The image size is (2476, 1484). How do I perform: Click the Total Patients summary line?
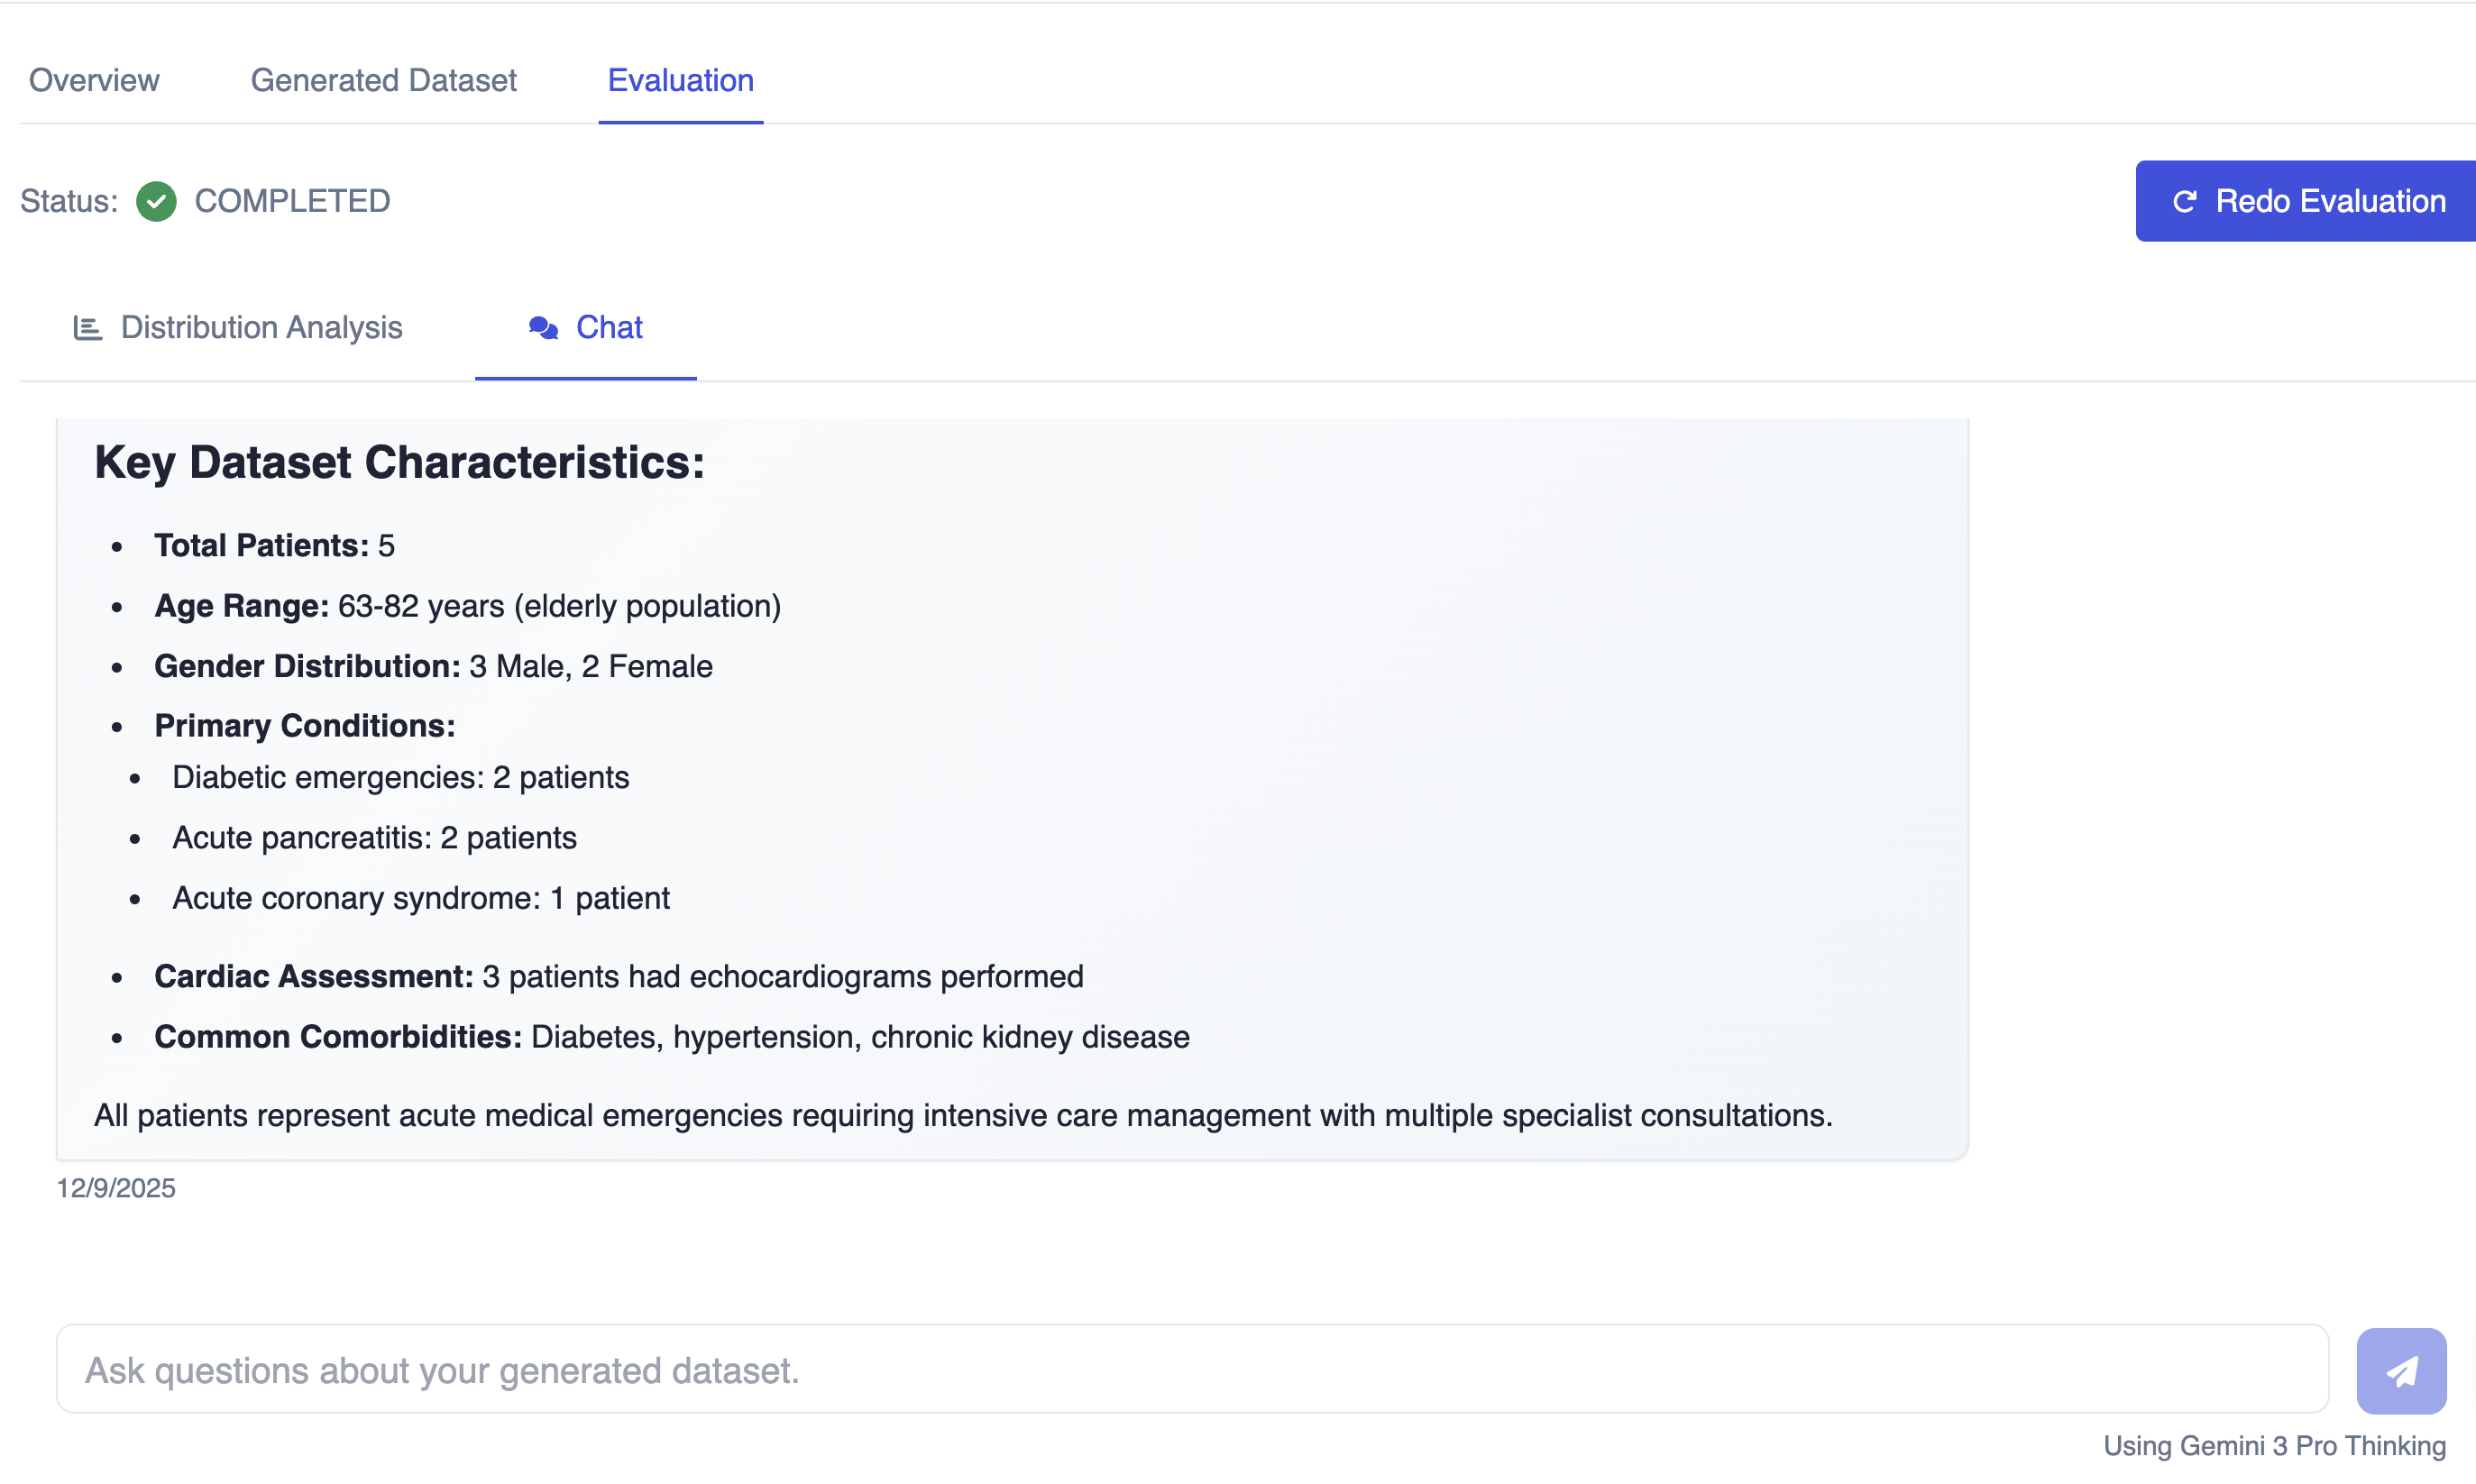[274, 545]
